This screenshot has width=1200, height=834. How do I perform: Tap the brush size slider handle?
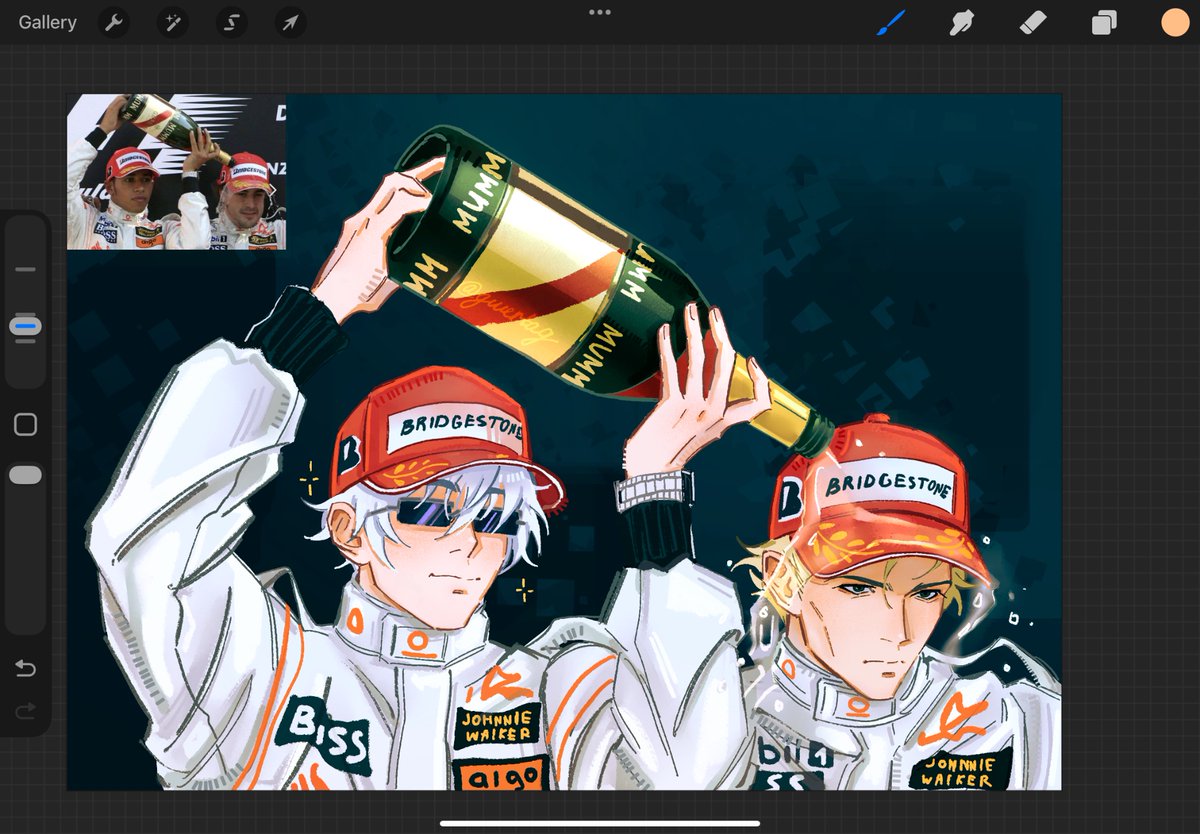pyautogui.click(x=25, y=326)
